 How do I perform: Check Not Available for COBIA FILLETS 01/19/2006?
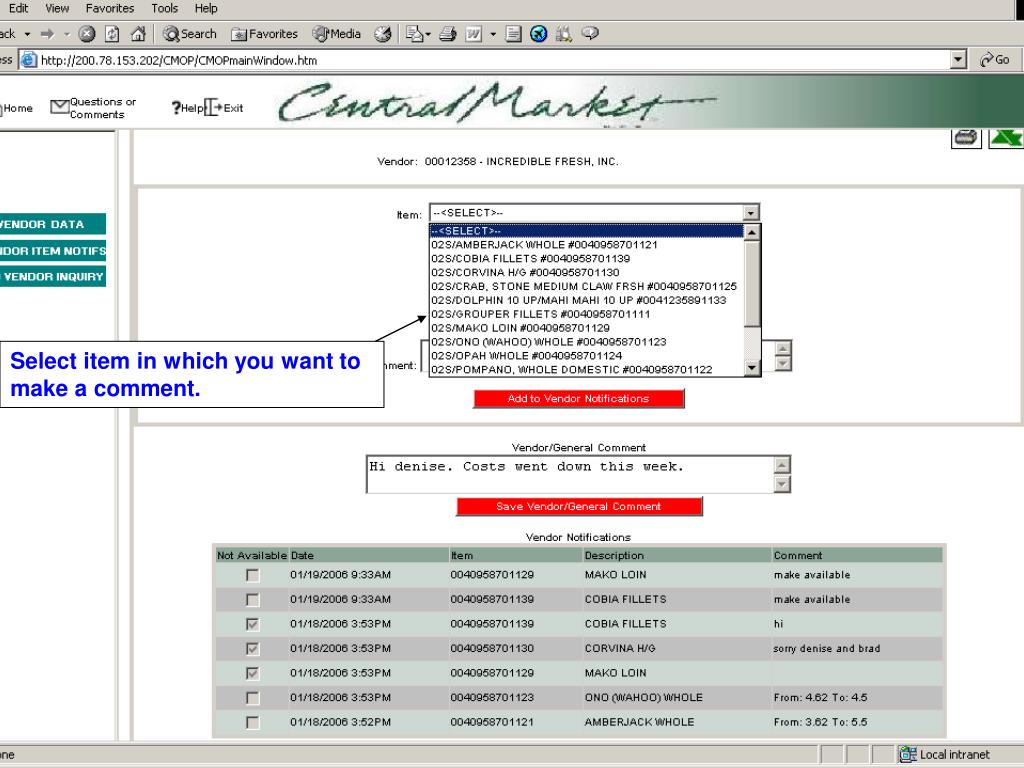[253, 600]
